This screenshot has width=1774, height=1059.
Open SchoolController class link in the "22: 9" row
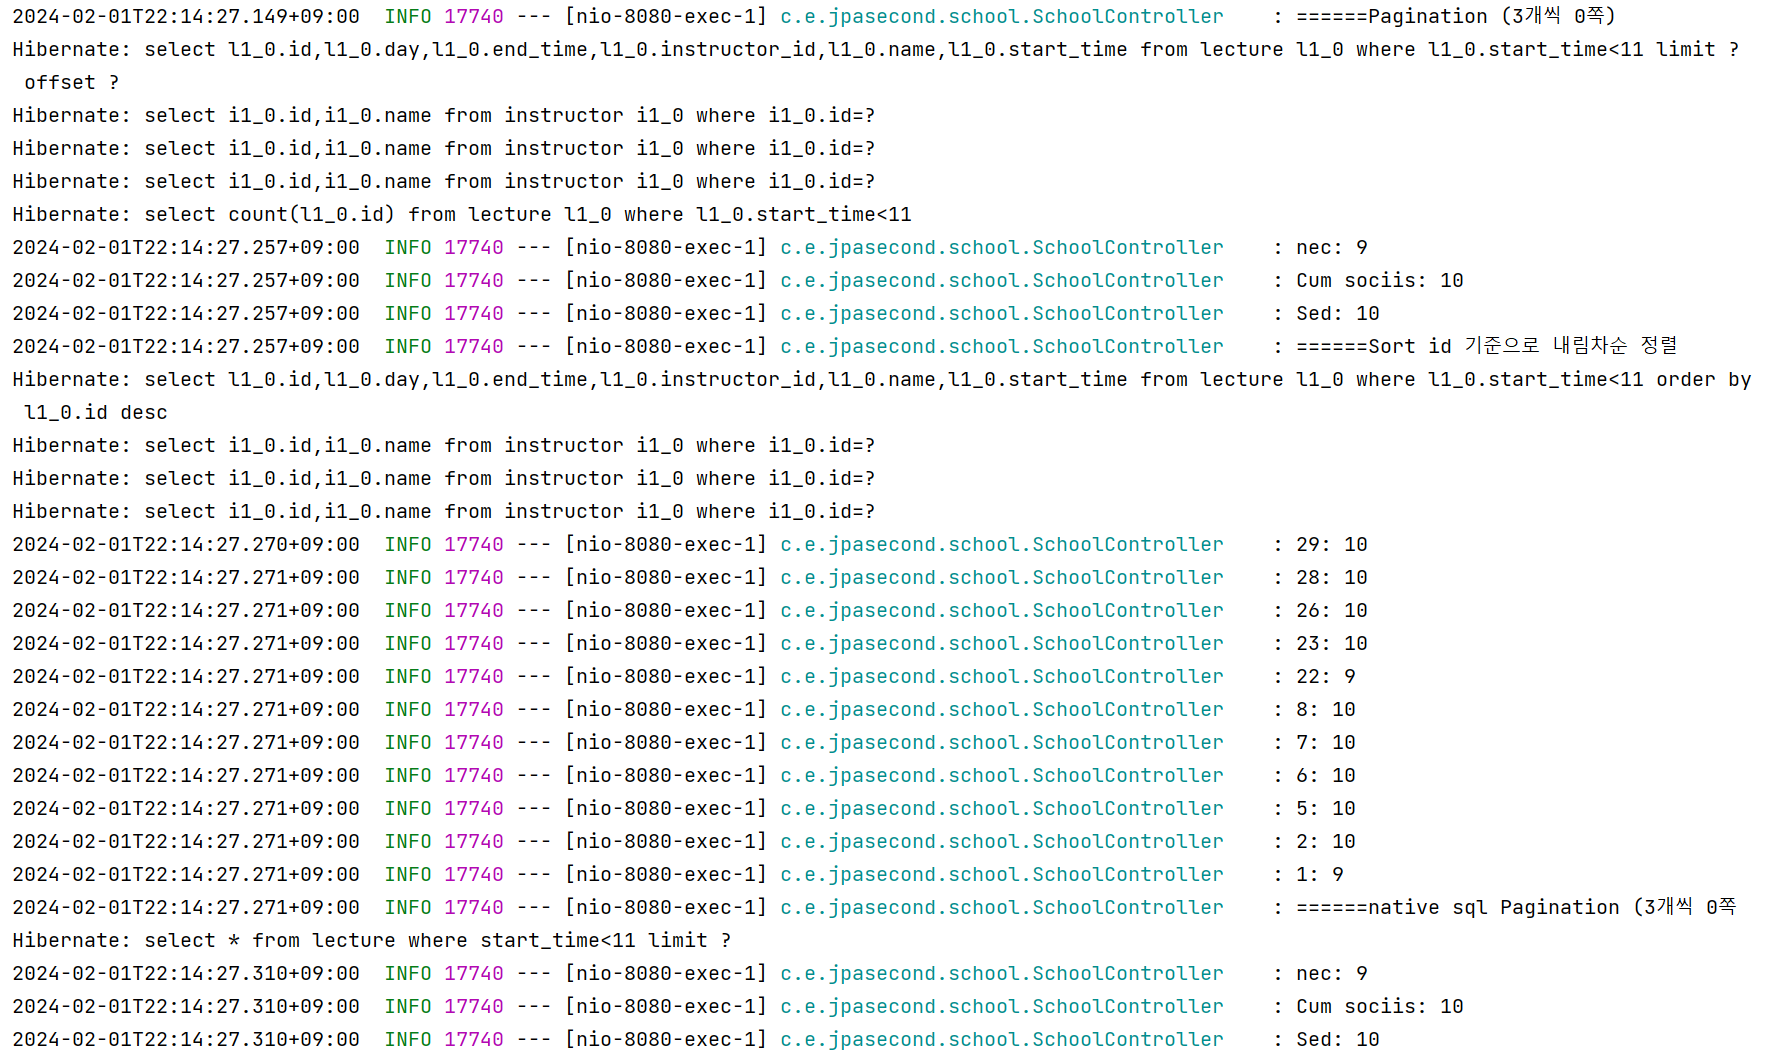click(x=1002, y=676)
